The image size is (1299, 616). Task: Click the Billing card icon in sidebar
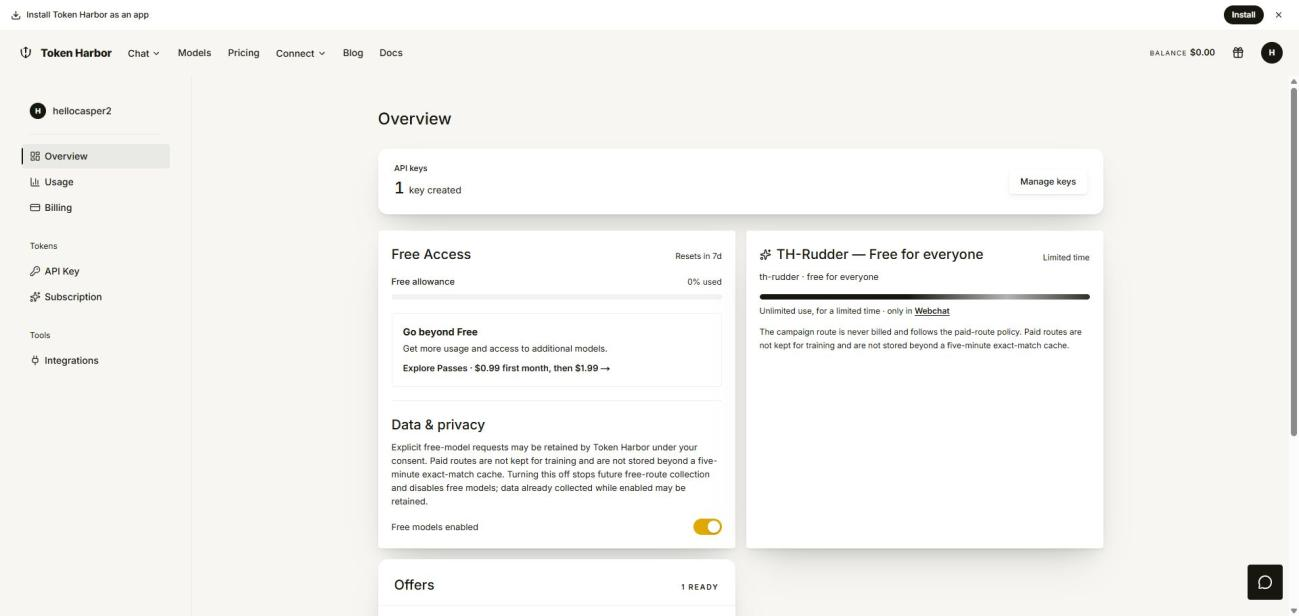tap(35, 208)
